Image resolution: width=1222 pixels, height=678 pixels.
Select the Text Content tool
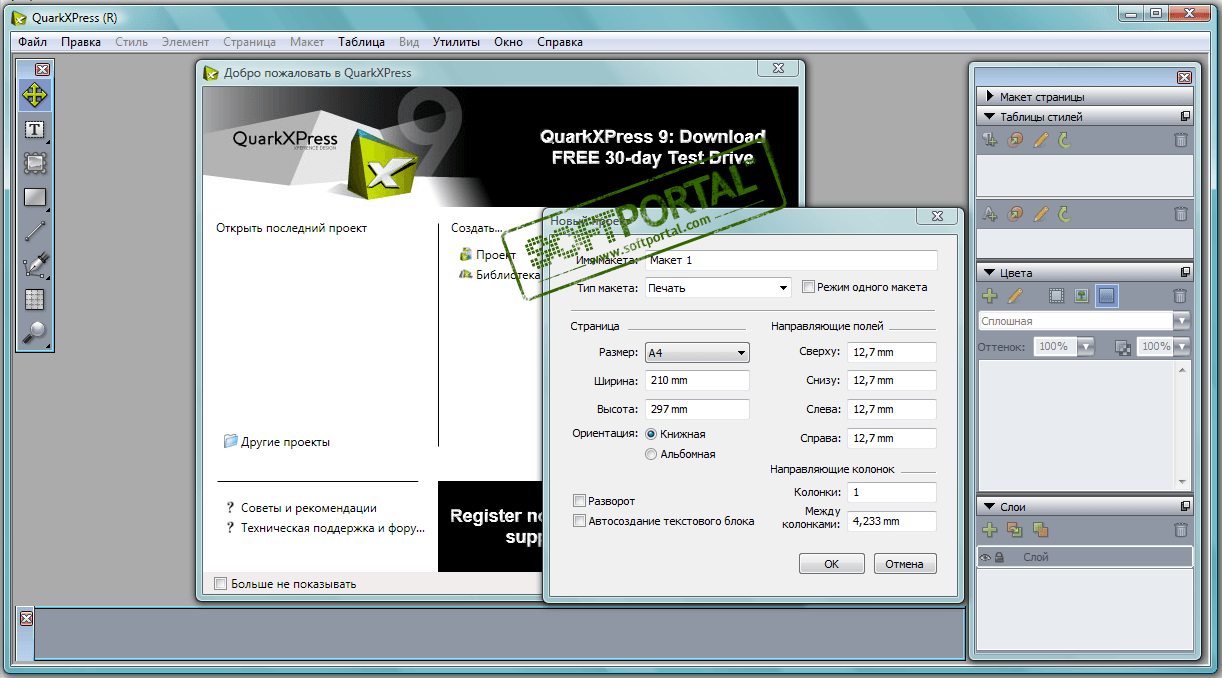(35, 129)
